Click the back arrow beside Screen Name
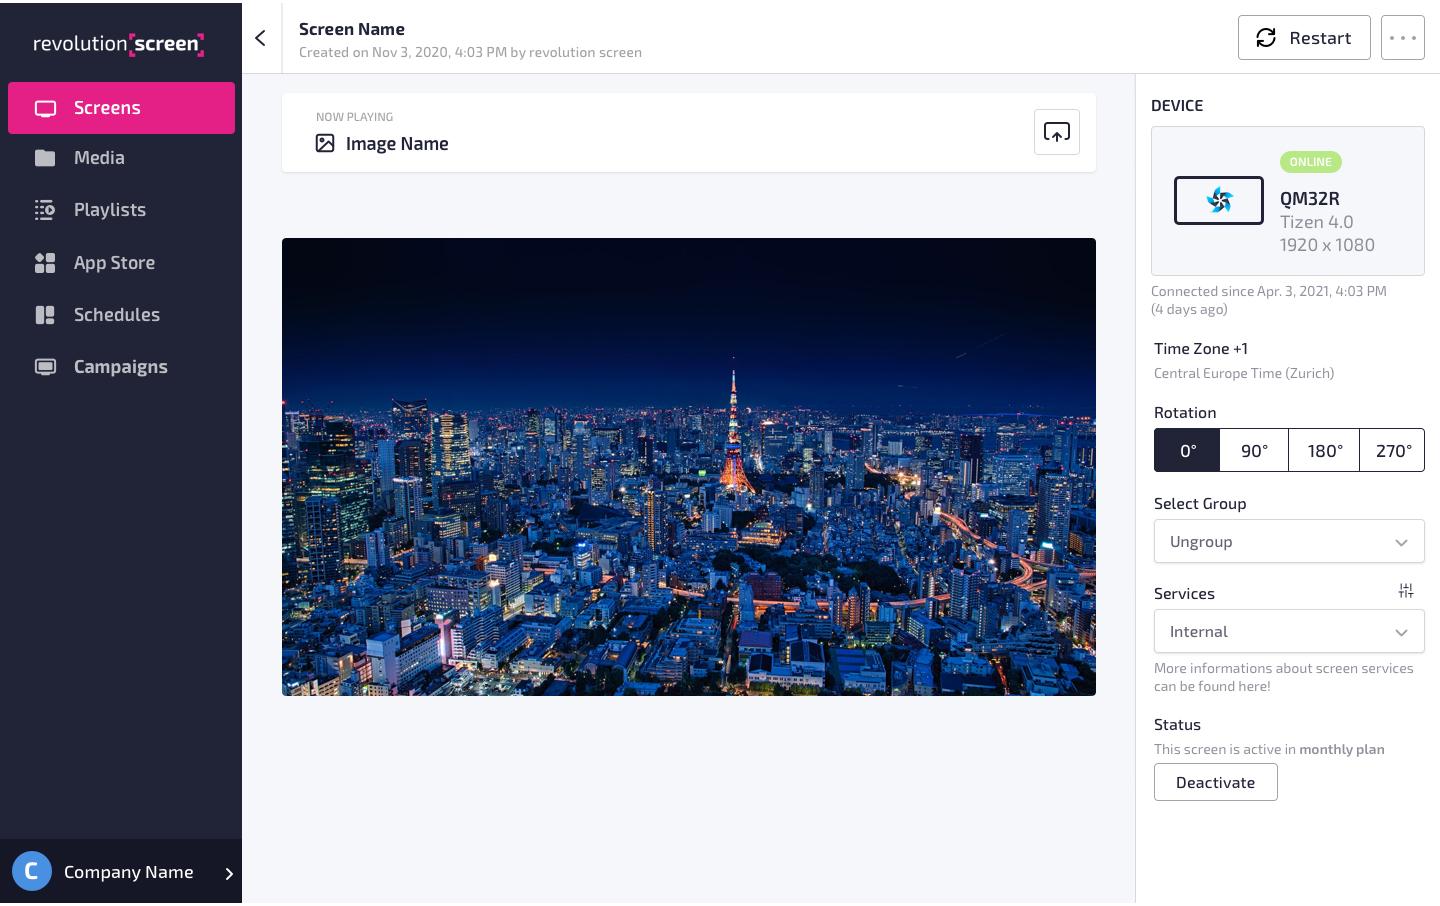The image size is (1440, 906). coord(260,38)
